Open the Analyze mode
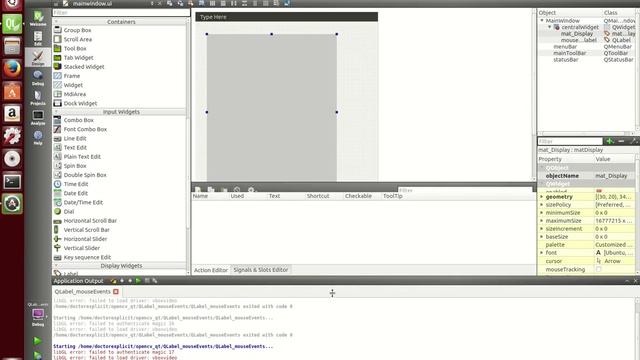Screen dimensions: 640x360 [38, 118]
